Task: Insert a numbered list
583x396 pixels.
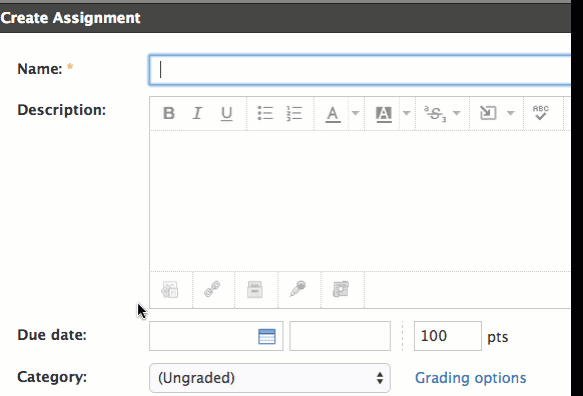Action: [294, 113]
